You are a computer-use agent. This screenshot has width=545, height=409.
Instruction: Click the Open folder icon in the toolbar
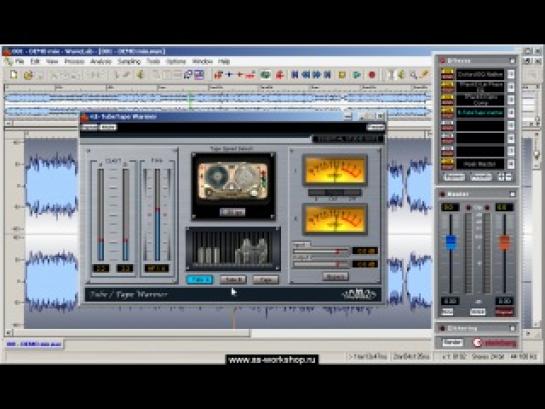pos(28,75)
